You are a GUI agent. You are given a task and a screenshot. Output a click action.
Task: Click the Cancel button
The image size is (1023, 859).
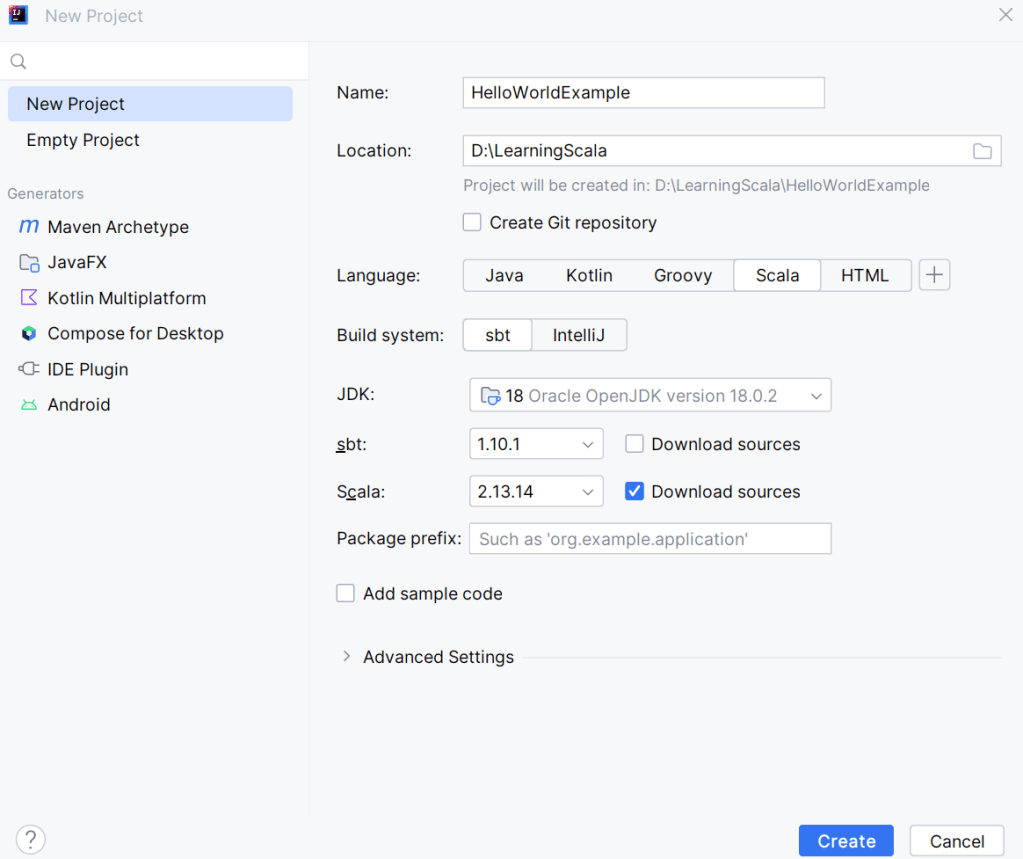coord(956,841)
